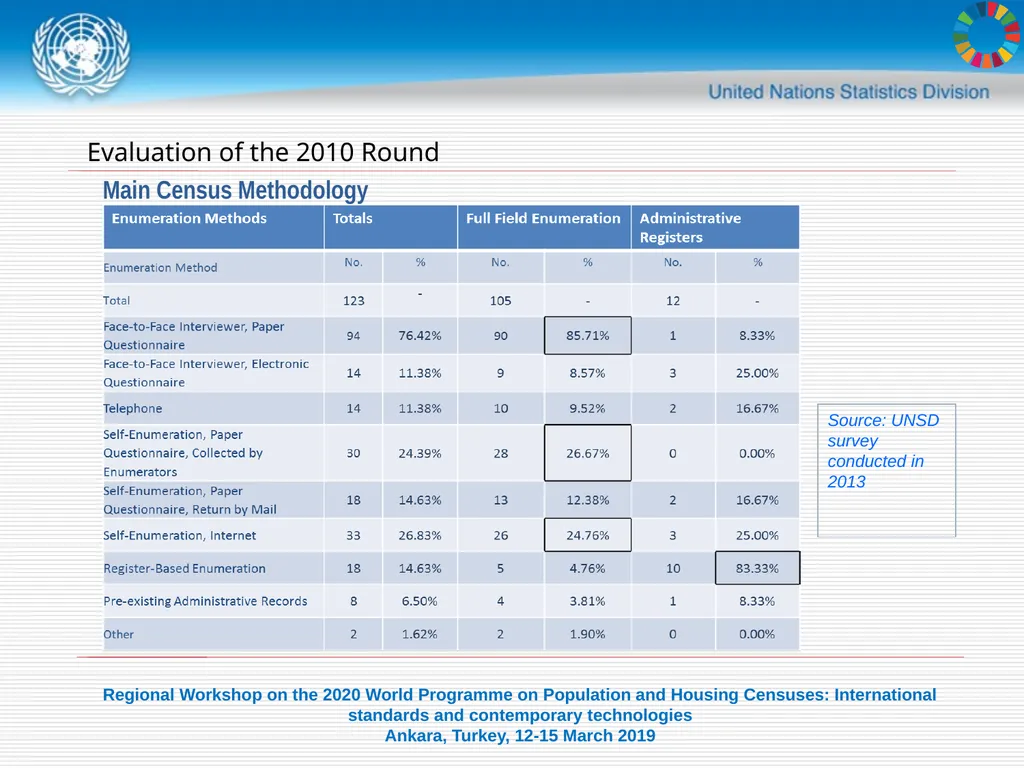The image size is (1024, 768).
Task: Click '10' in the Register-Based Enumeration row
Action: pos(673,569)
